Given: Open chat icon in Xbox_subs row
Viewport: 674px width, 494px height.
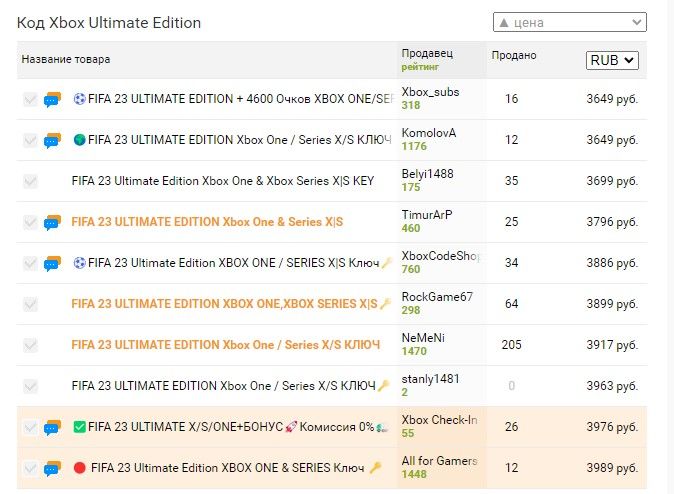Looking at the screenshot, I should pos(52,99).
